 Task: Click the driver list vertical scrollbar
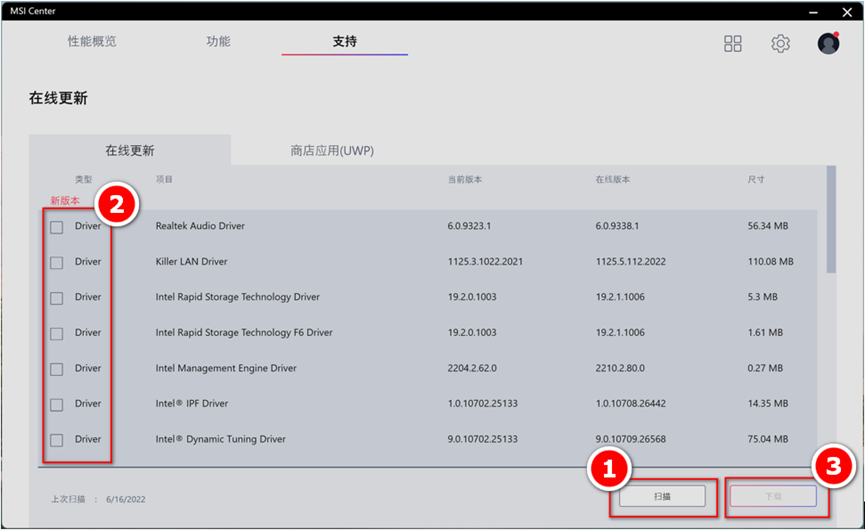[x=831, y=220]
